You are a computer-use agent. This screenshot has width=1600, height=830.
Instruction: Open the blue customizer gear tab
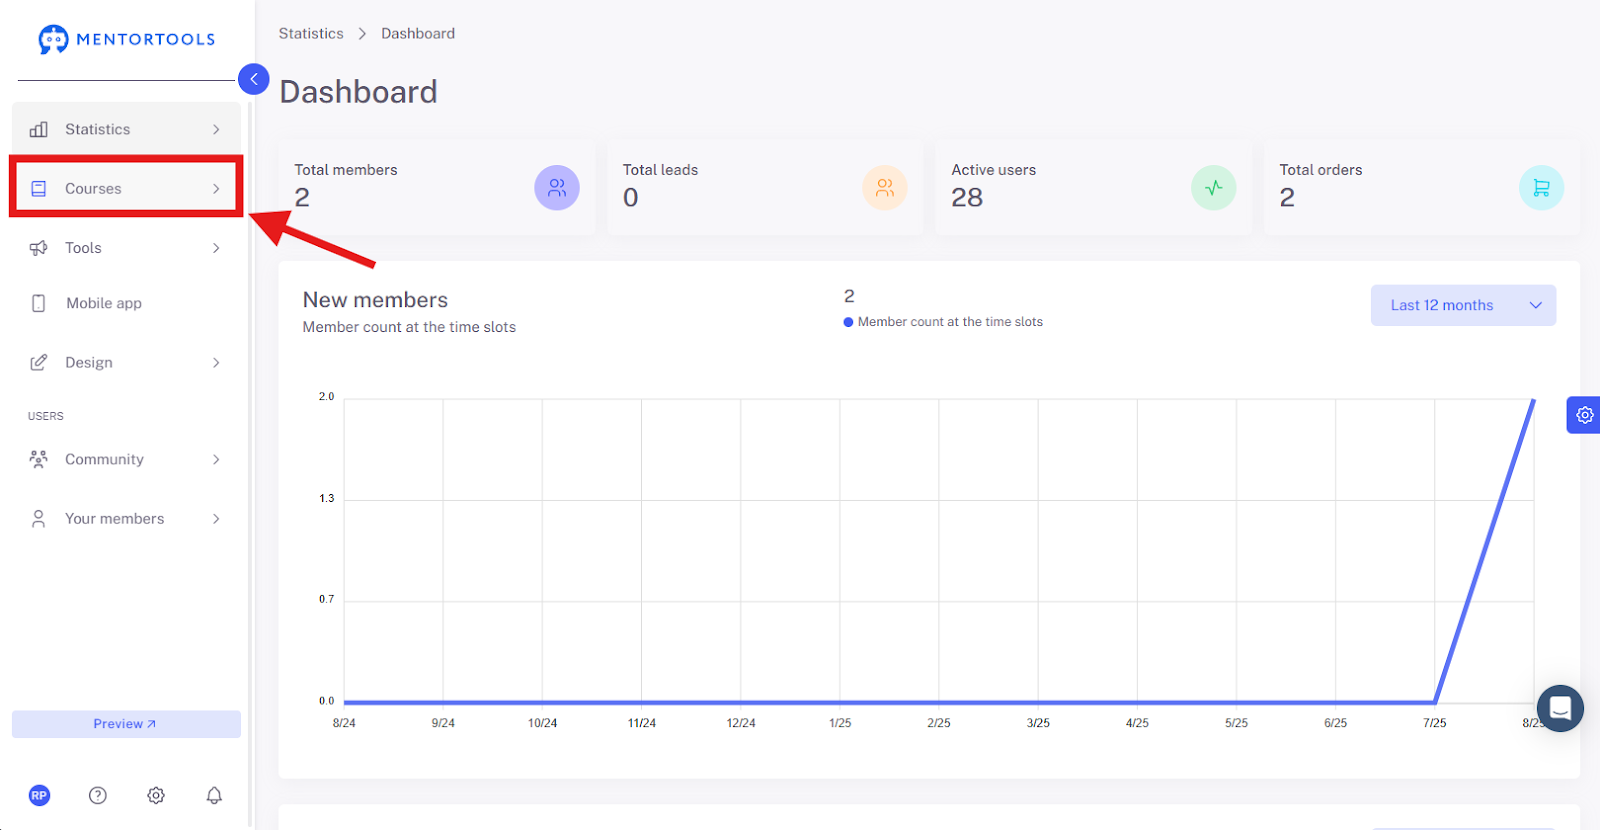tap(1584, 415)
